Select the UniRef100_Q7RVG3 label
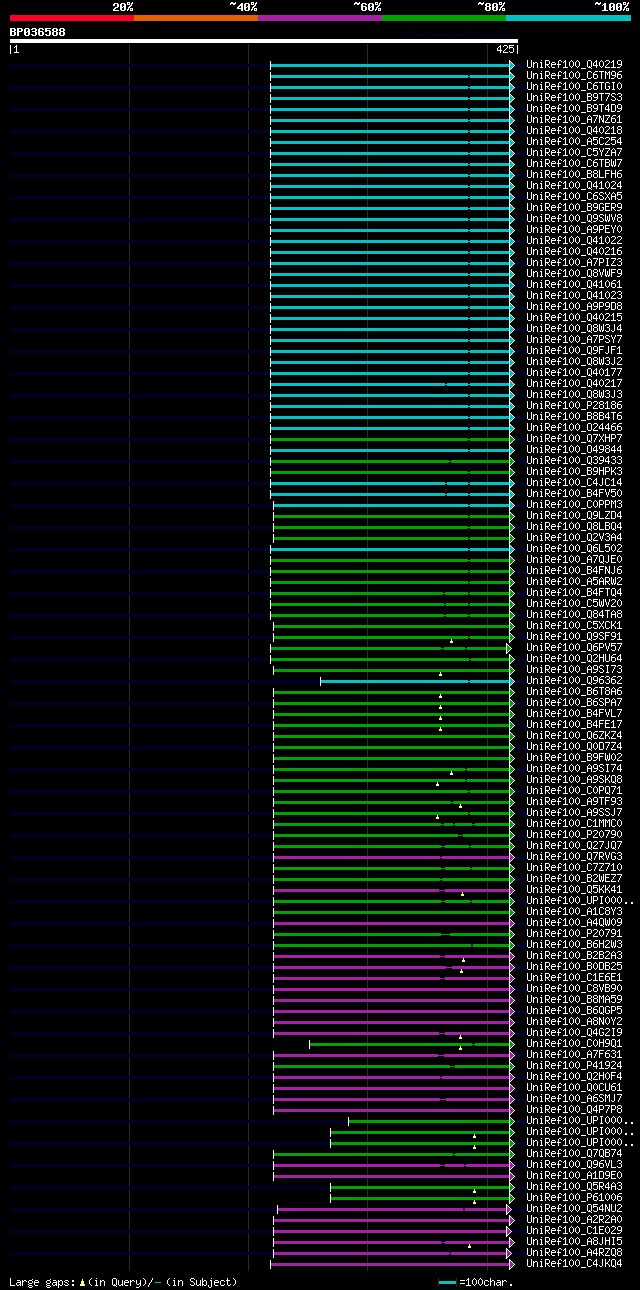This screenshot has height=1290, width=640. [x=574, y=857]
